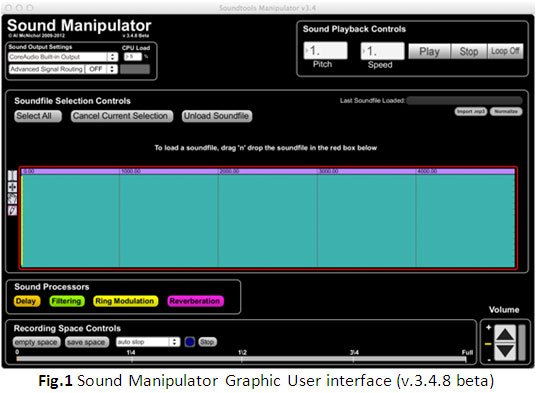
Task: Click the Pitch number box
Action: [x=326, y=50]
